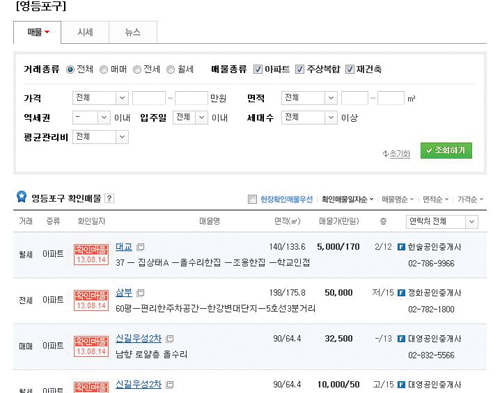The height and width of the screenshot is (393, 500).
Task: Click the help question mark icon beside 영등포구 확인매물
Action: (109, 198)
